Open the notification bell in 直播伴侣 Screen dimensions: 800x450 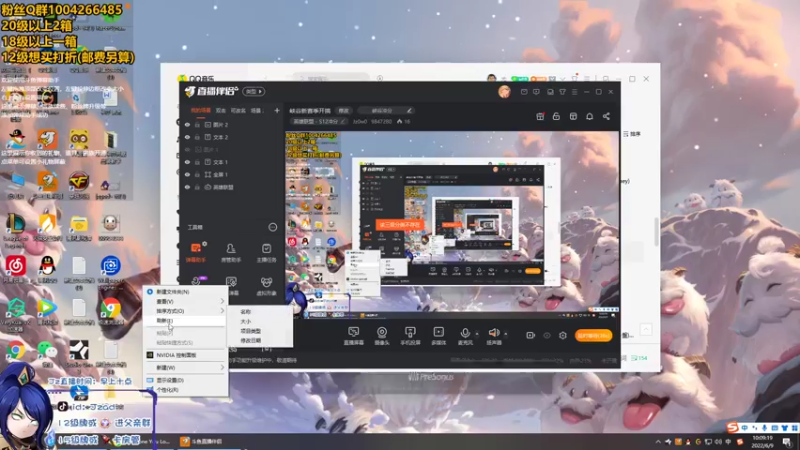(589, 116)
